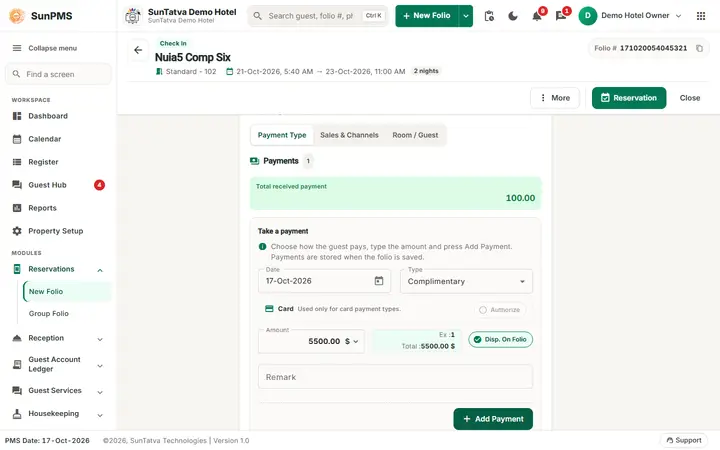The image size is (720, 450).
Task: Click the green New Folio button
Action: 427,16
